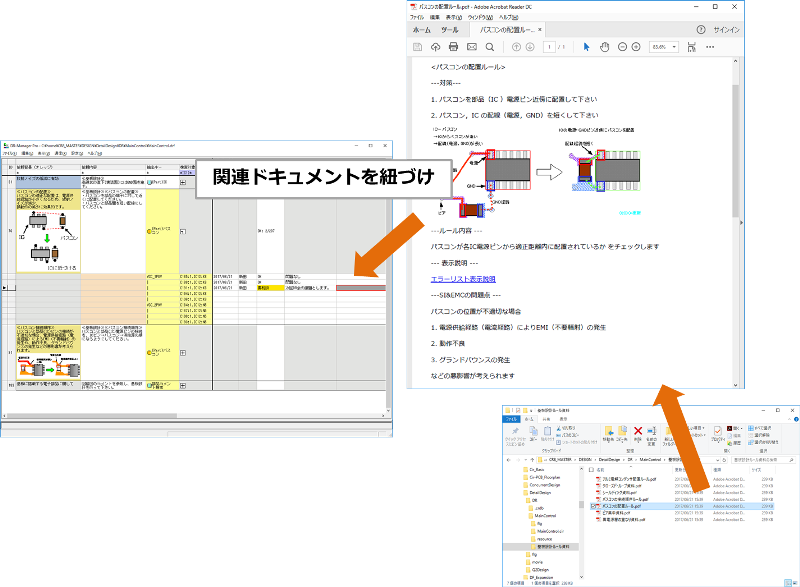800x587 pixels.
Task: Click the upload to cloud icon
Action: [436, 47]
